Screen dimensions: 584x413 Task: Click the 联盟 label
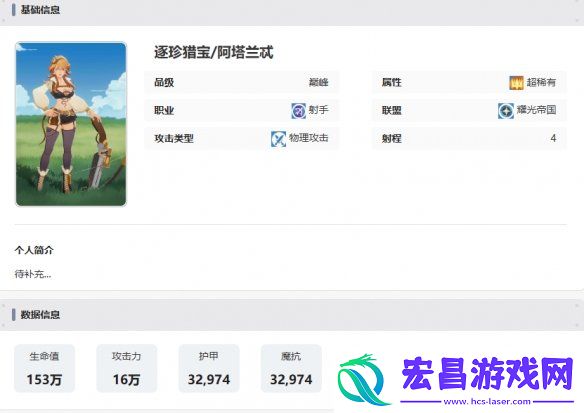(x=391, y=111)
